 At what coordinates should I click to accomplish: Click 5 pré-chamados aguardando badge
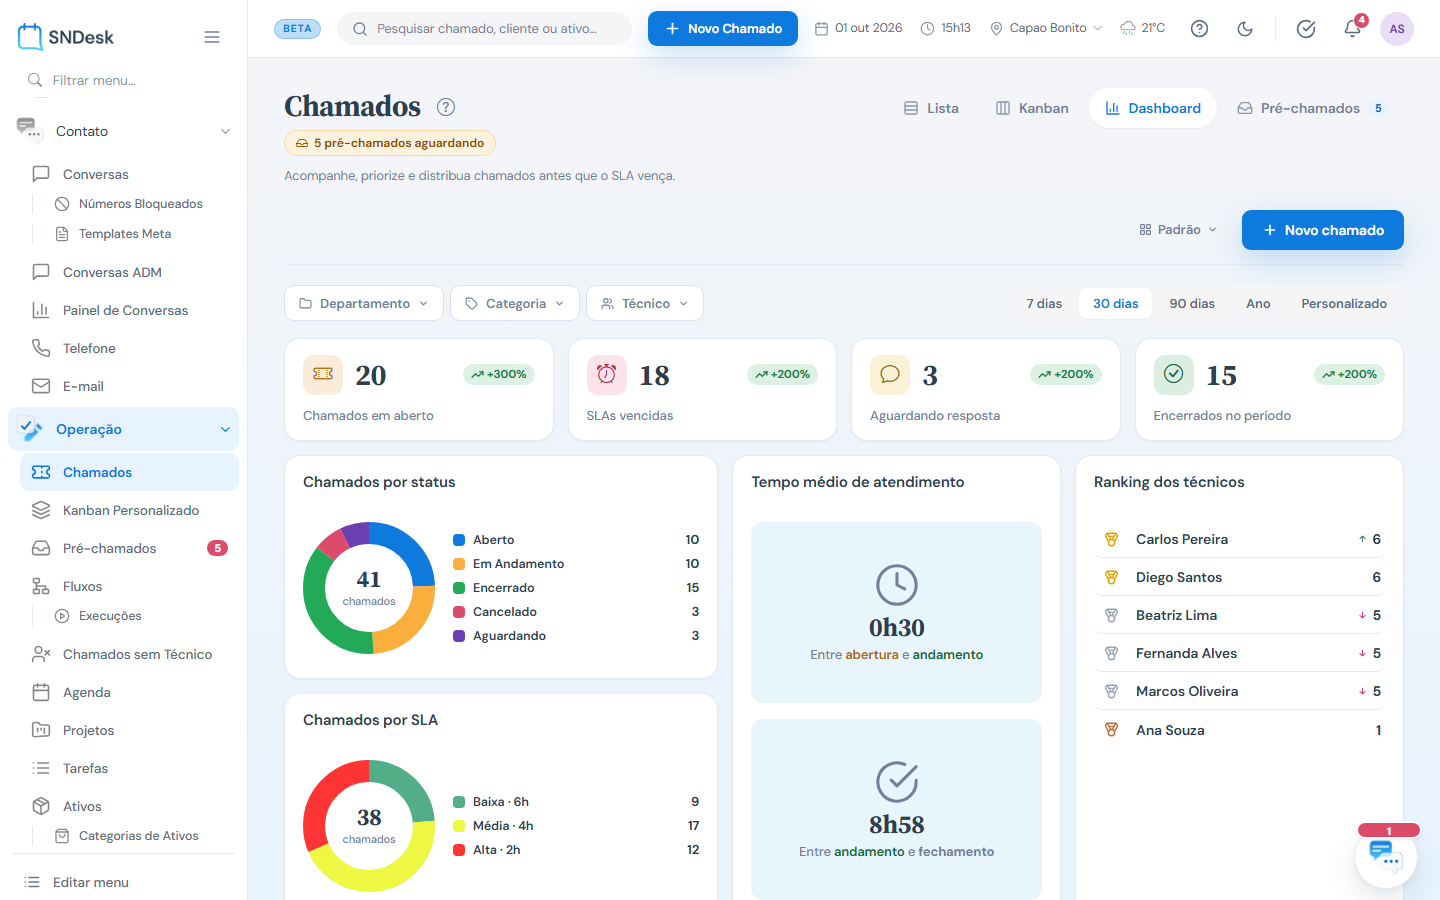[390, 143]
